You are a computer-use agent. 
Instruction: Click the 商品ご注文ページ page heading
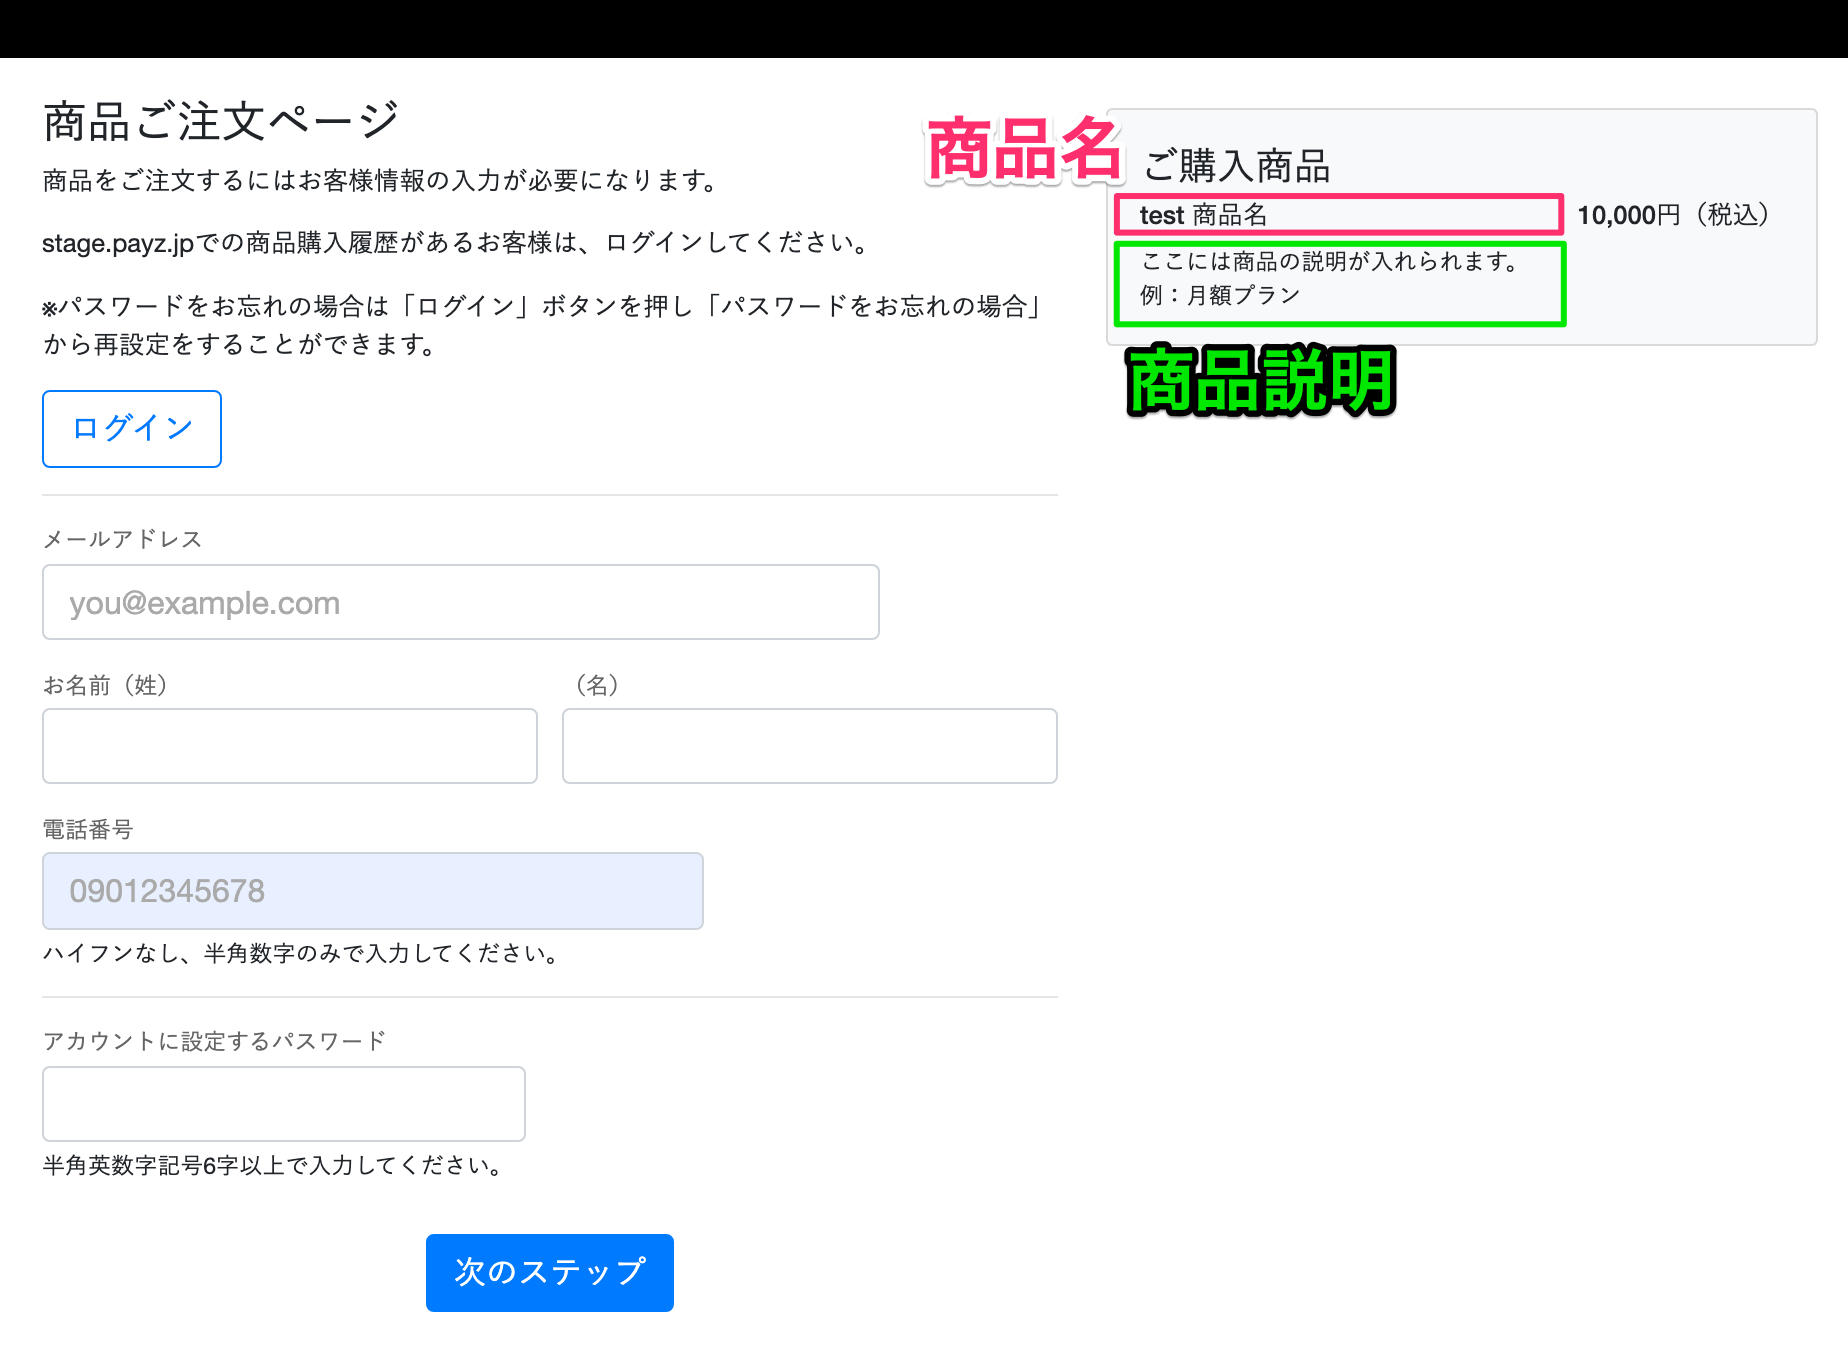(x=221, y=122)
